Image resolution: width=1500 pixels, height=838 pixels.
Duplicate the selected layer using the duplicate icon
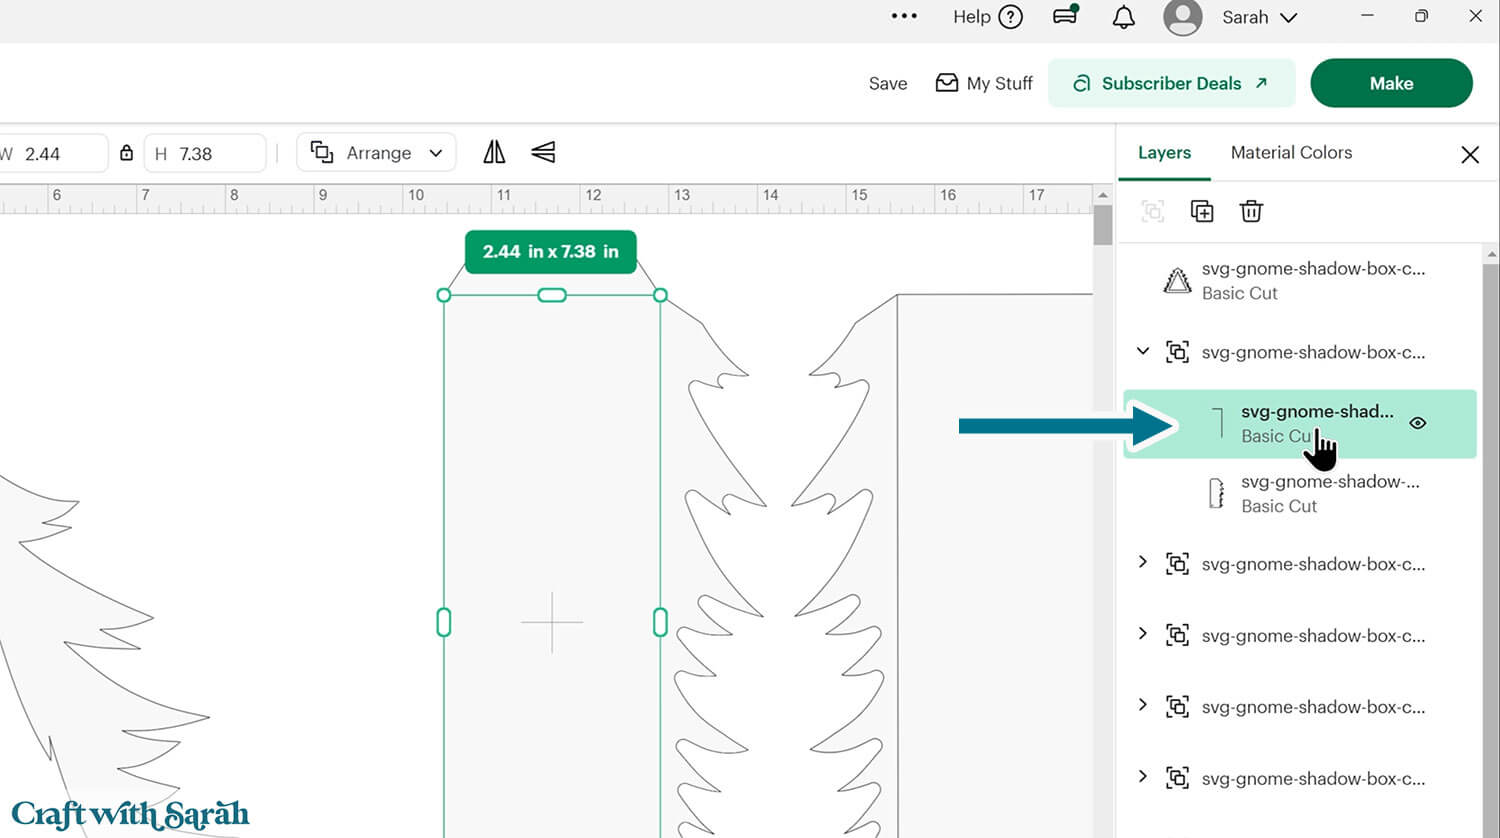[x=1201, y=211]
